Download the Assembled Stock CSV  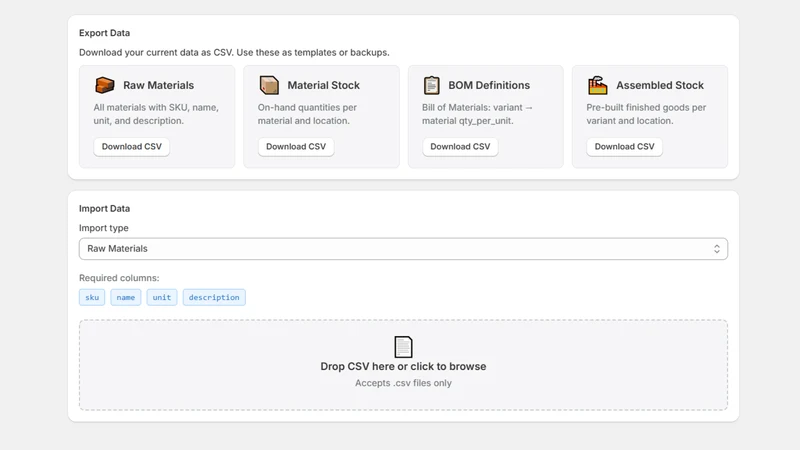point(624,146)
